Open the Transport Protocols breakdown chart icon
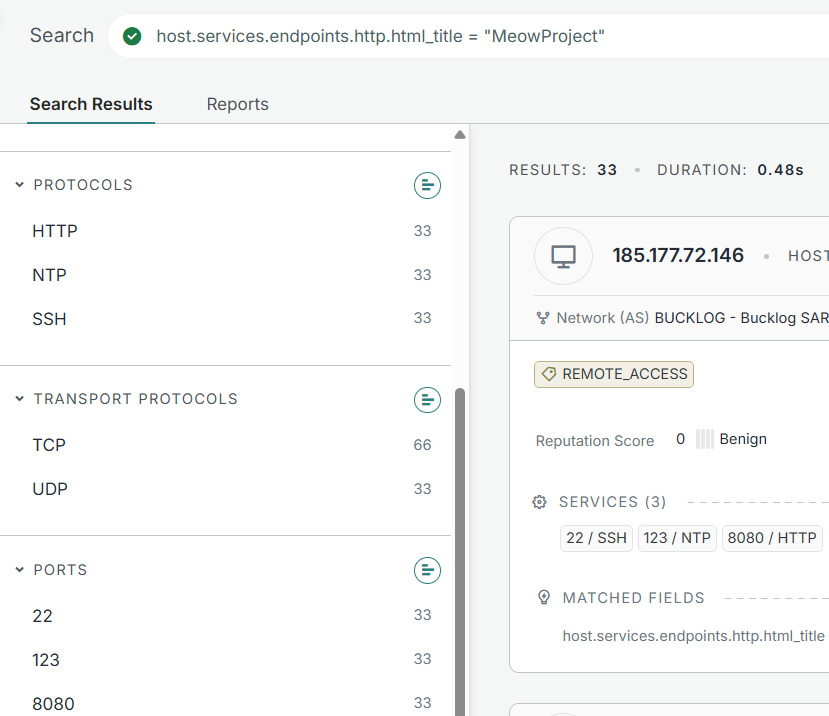Viewport: 829px width, 716px height. coord(427,400)
